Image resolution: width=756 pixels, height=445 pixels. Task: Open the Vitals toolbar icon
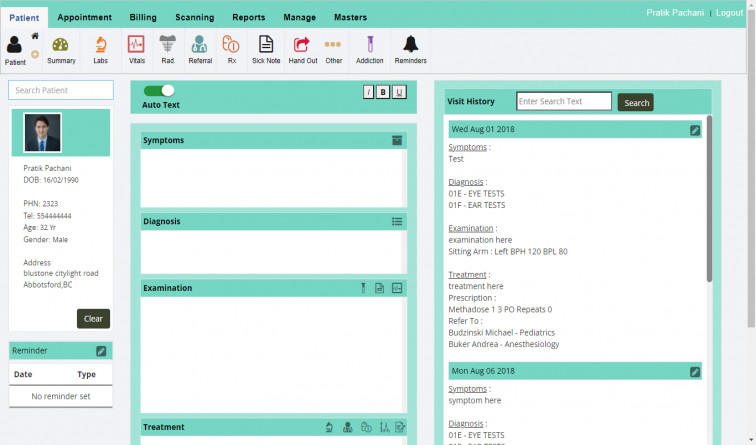[x=136, y=45]
